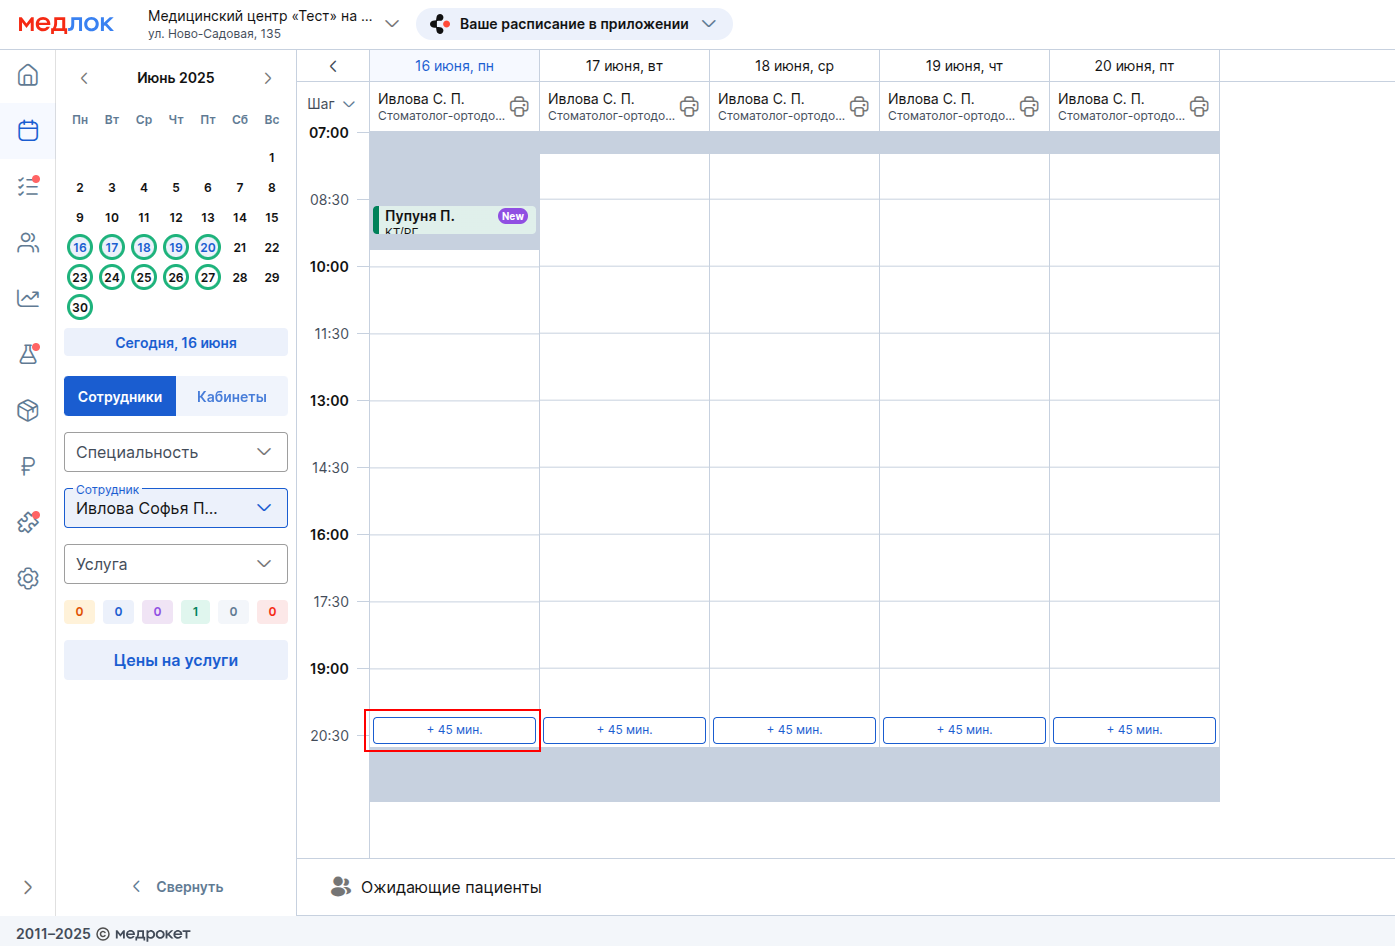Open the laboratory flask sidebar icon
1395x946 pixels.
coord(28,354)
